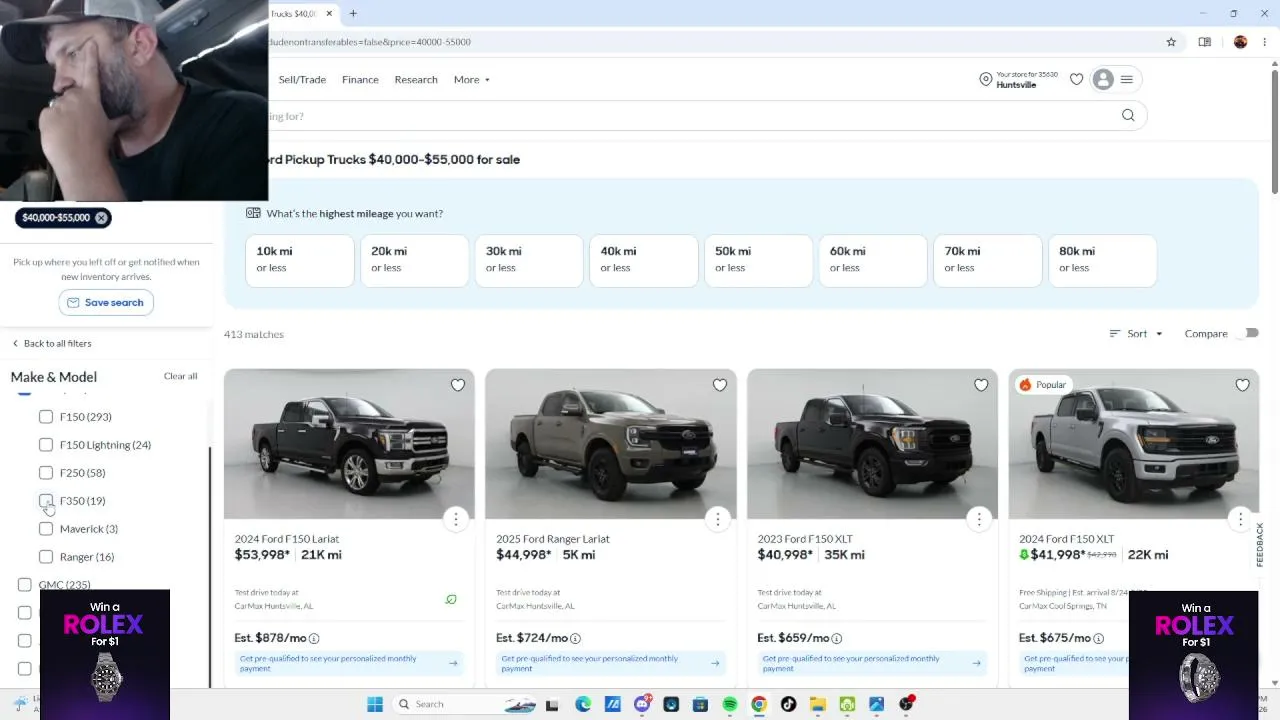1280x720 pixels.
Task: Focus the CarMax search input field
Action: coord(690,116)
